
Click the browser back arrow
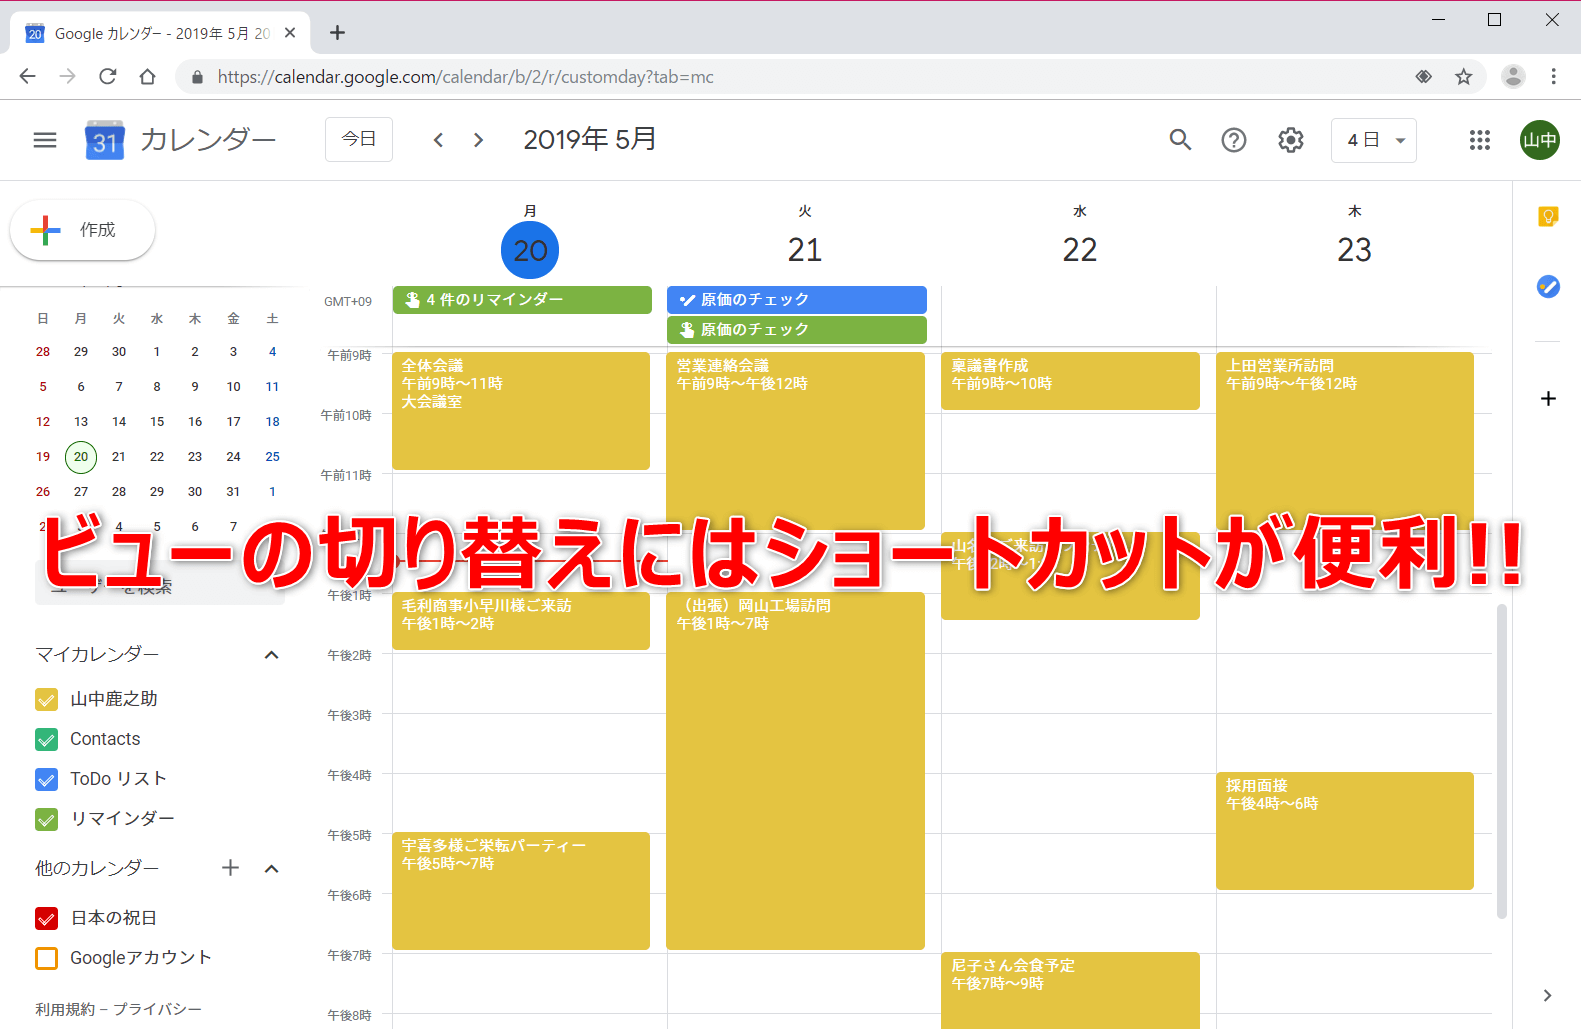pyautogui.click(x=27, y=76)
